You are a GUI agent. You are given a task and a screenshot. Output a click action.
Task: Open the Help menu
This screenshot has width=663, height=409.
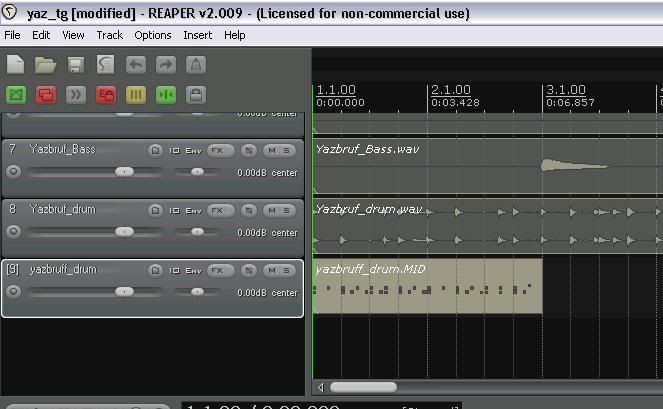tap(235, 35)
